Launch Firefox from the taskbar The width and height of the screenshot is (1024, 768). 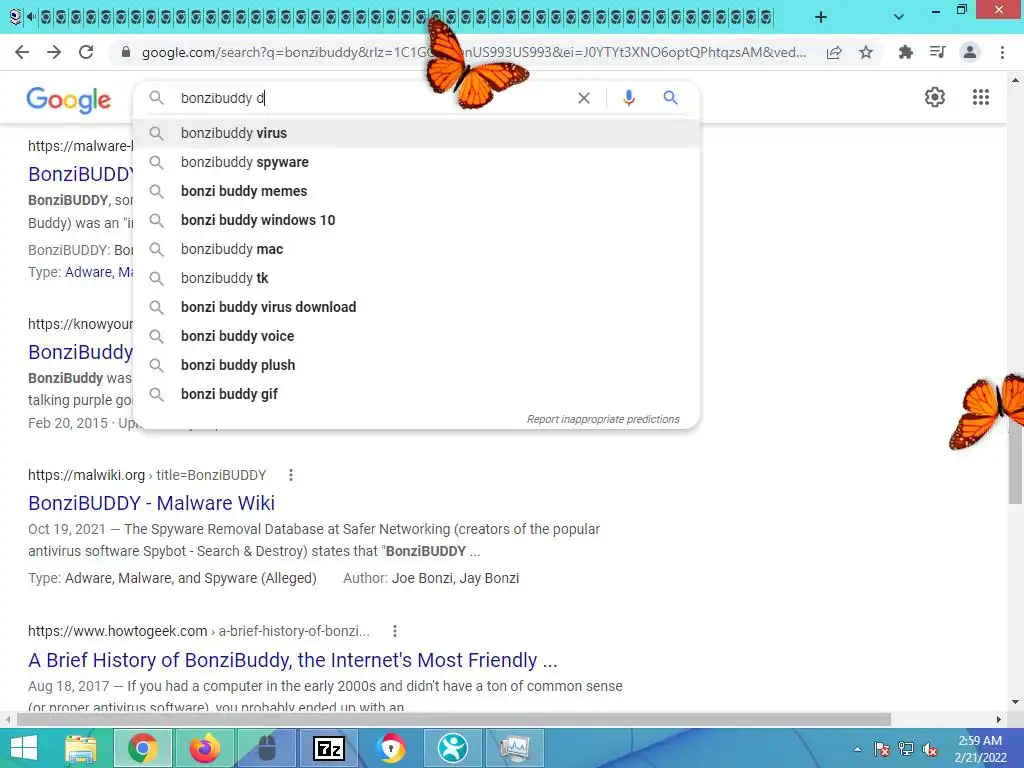click(204, 748)
